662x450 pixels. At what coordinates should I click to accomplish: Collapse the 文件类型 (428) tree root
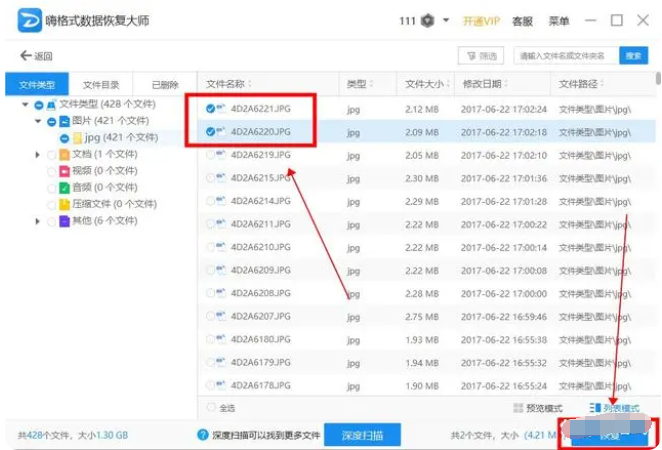[25, 104]
